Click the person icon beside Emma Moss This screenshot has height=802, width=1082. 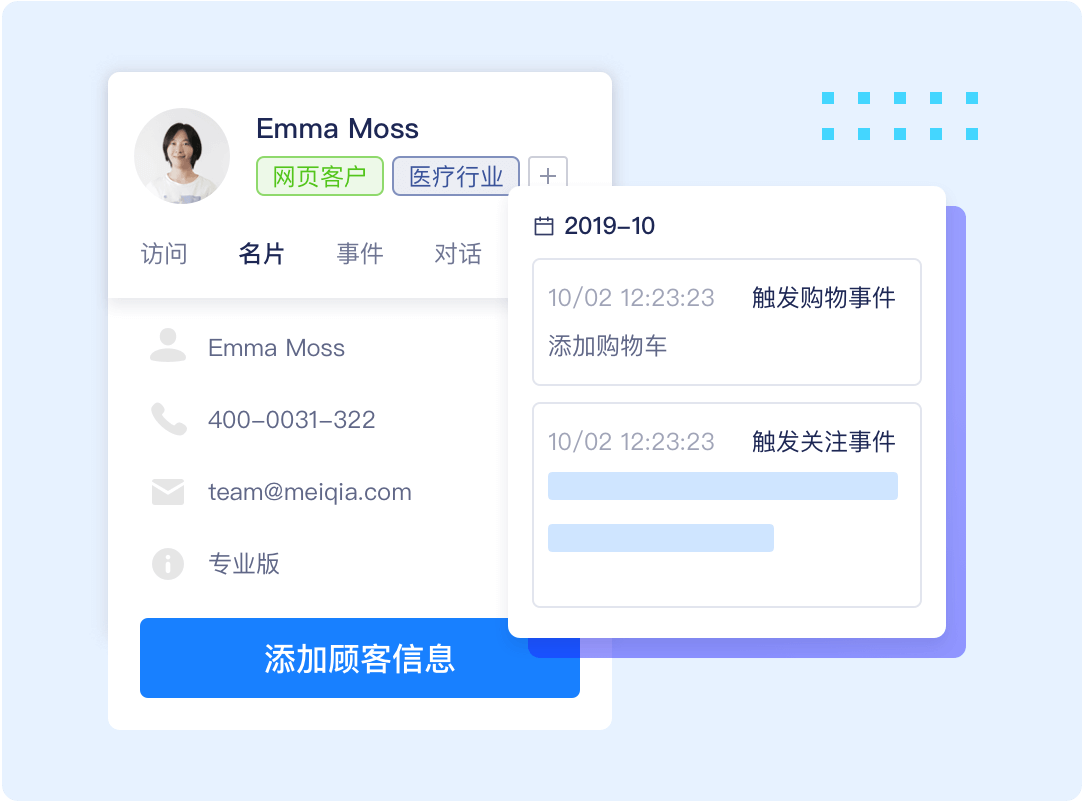click(x=170, y=348)
